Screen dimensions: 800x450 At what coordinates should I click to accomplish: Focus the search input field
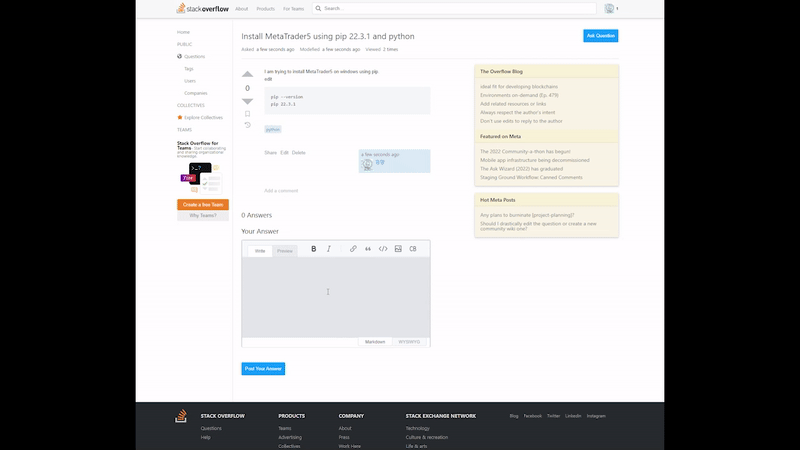point(454,8)
